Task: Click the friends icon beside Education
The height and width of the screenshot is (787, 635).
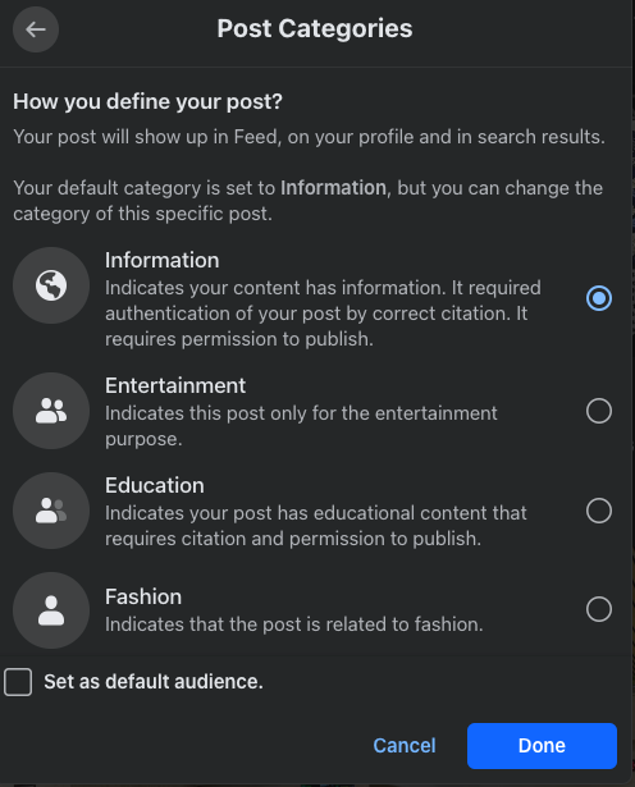Action: [x=51, y=511]
